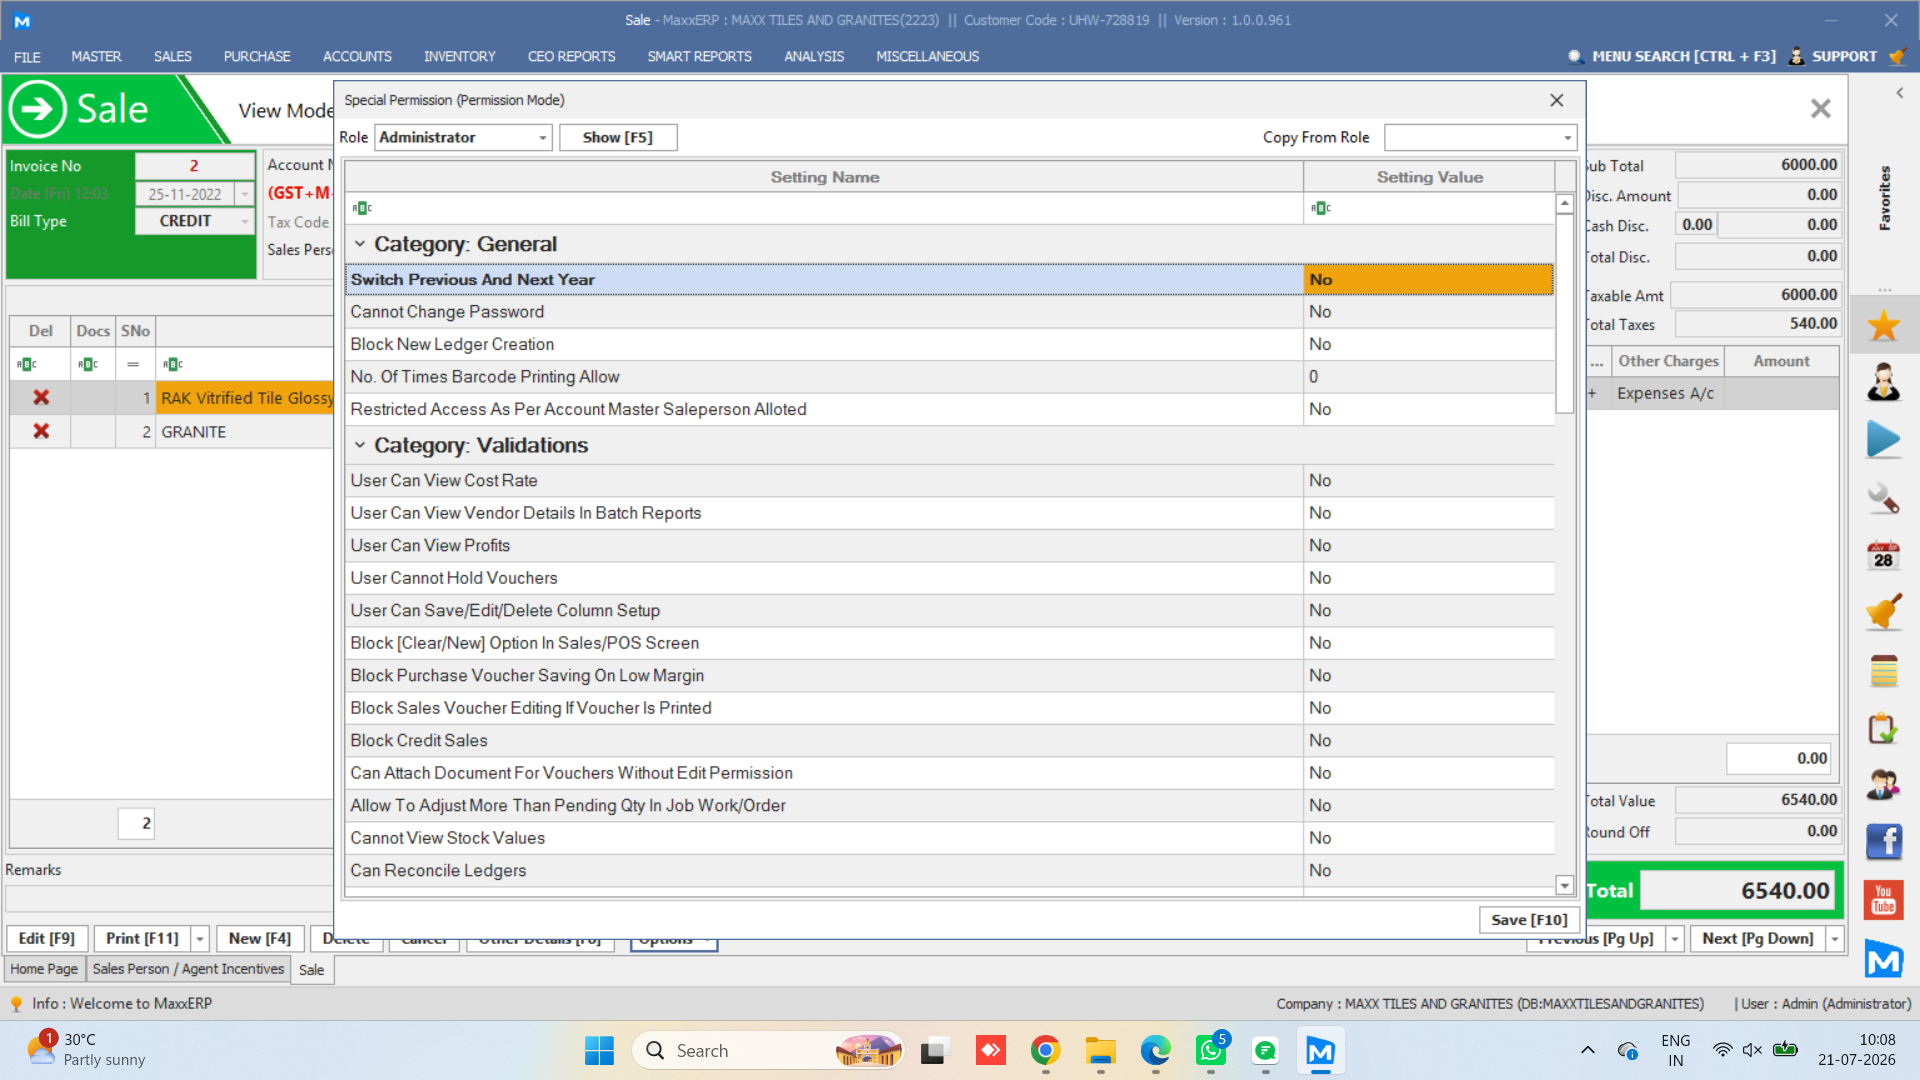The image size is (1920, 1080).
Task: Open the calendar icon showing 28
Action: (1883, 556)
